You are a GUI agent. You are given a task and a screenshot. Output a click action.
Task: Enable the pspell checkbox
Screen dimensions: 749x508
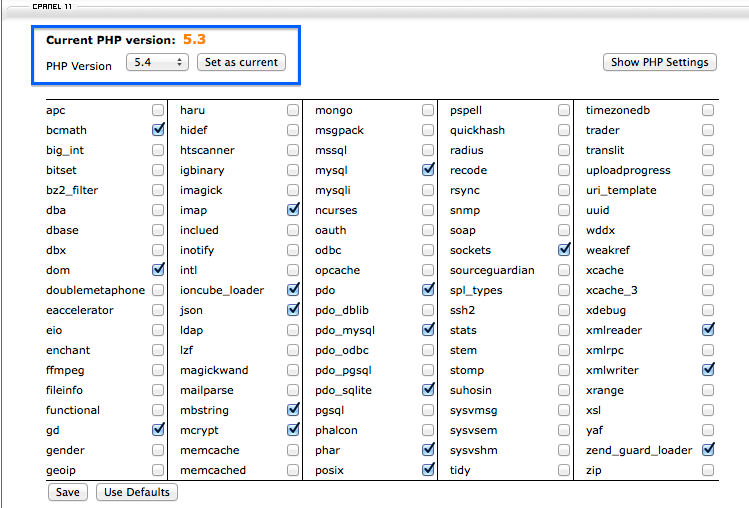coord(564,110)
